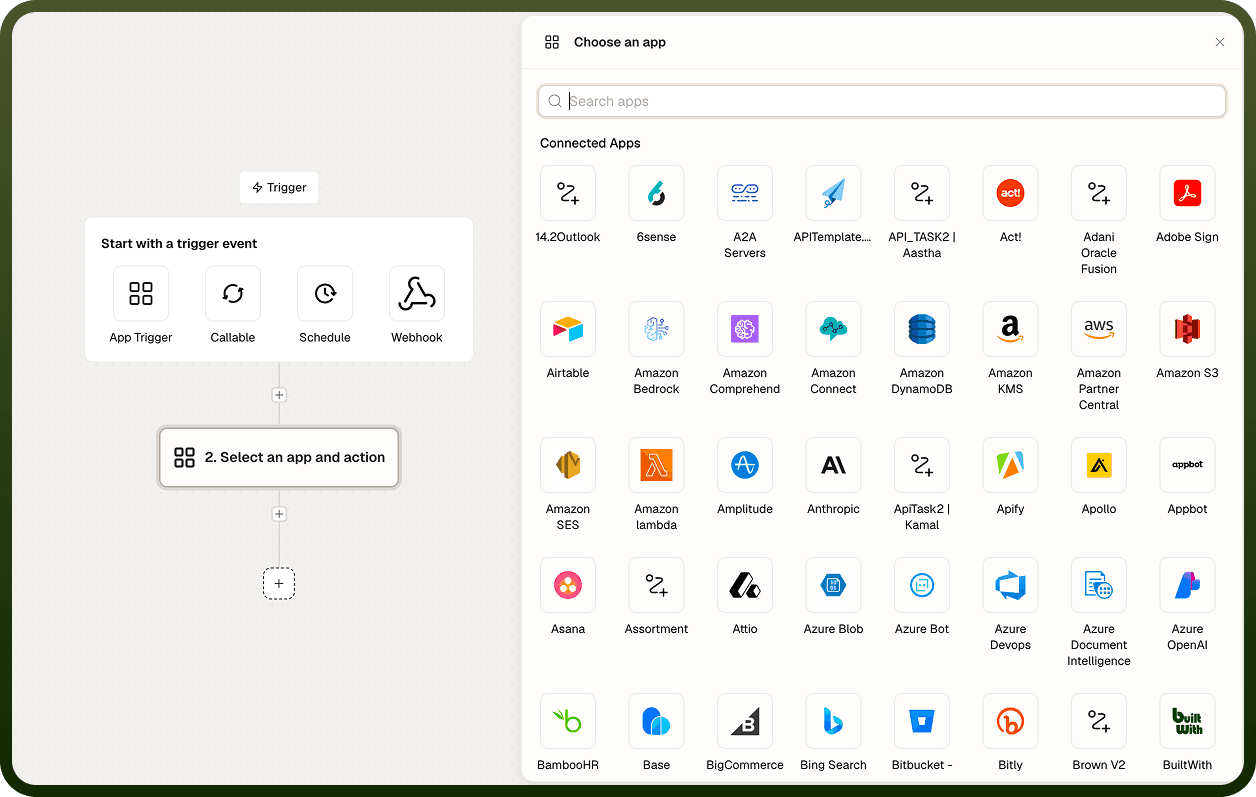Select Adani Oracle Fusion app
1256x797 pixels.
click(1099, 193)
